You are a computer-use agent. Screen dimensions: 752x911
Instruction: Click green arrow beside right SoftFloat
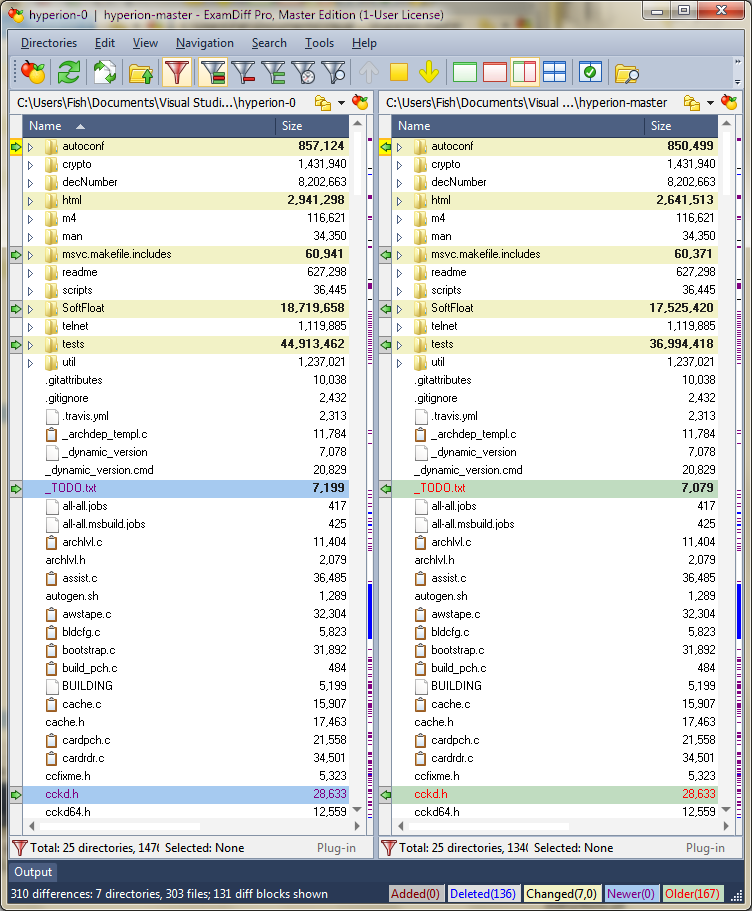[385, 309]
